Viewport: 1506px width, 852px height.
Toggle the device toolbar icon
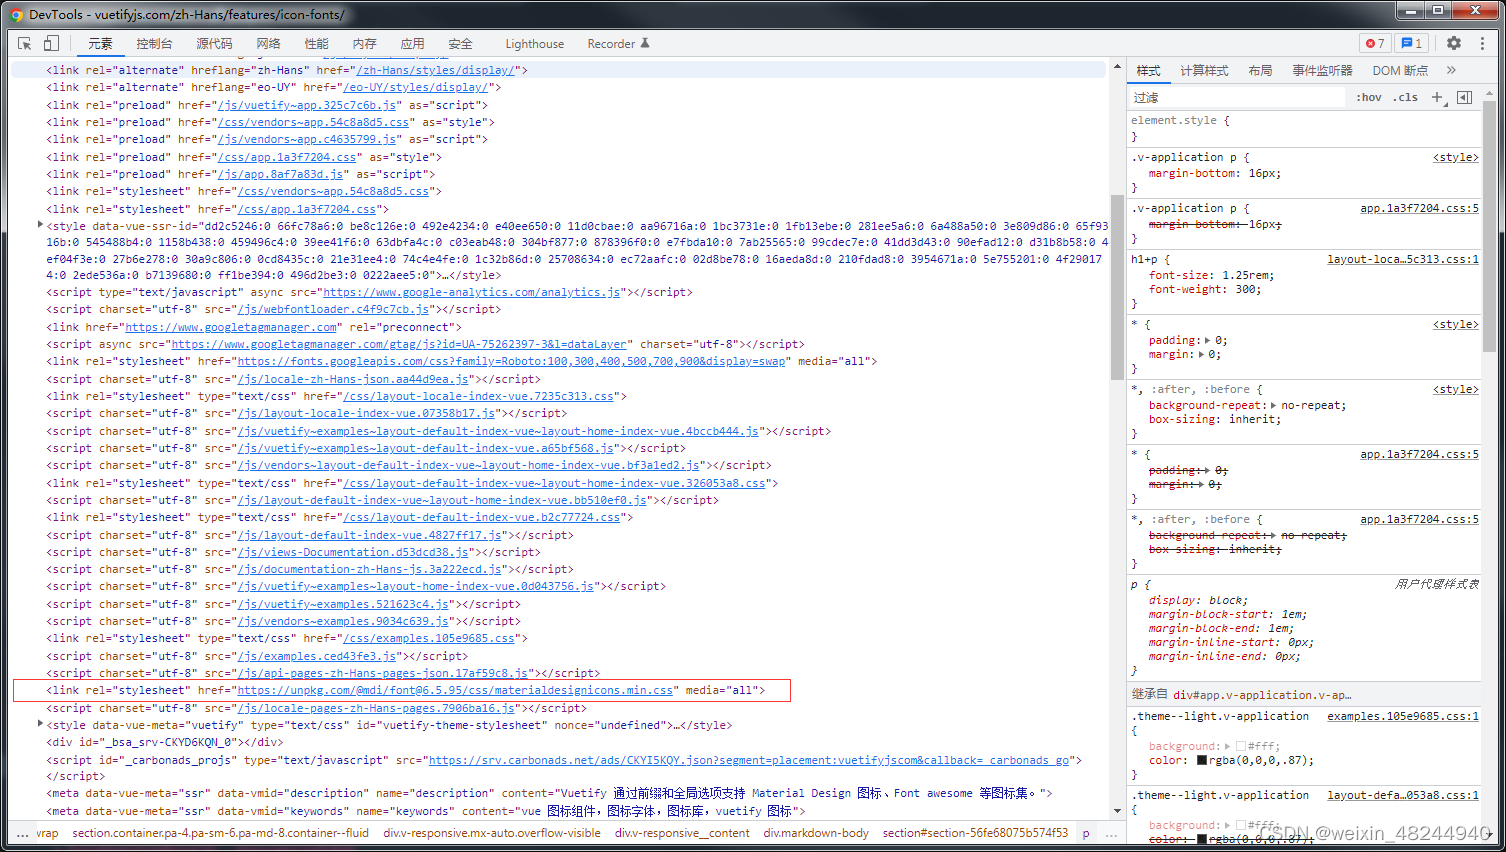pyautogui.click(x=52, y=43)
